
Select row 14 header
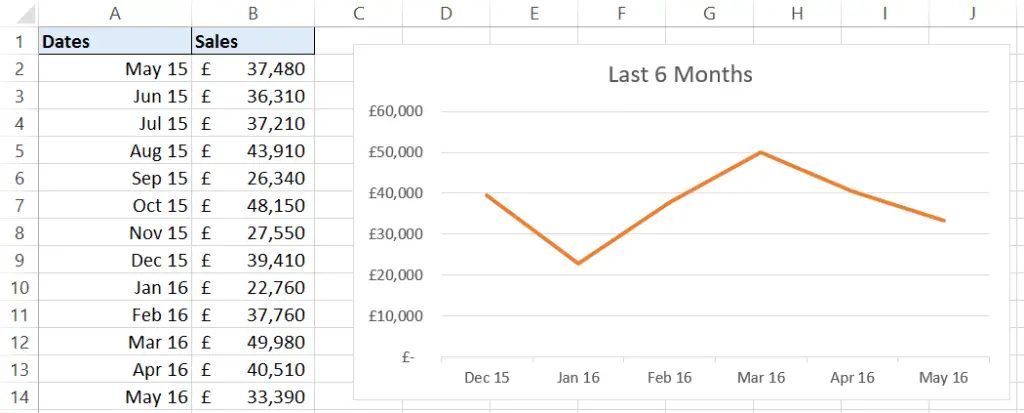click(18, 397)
